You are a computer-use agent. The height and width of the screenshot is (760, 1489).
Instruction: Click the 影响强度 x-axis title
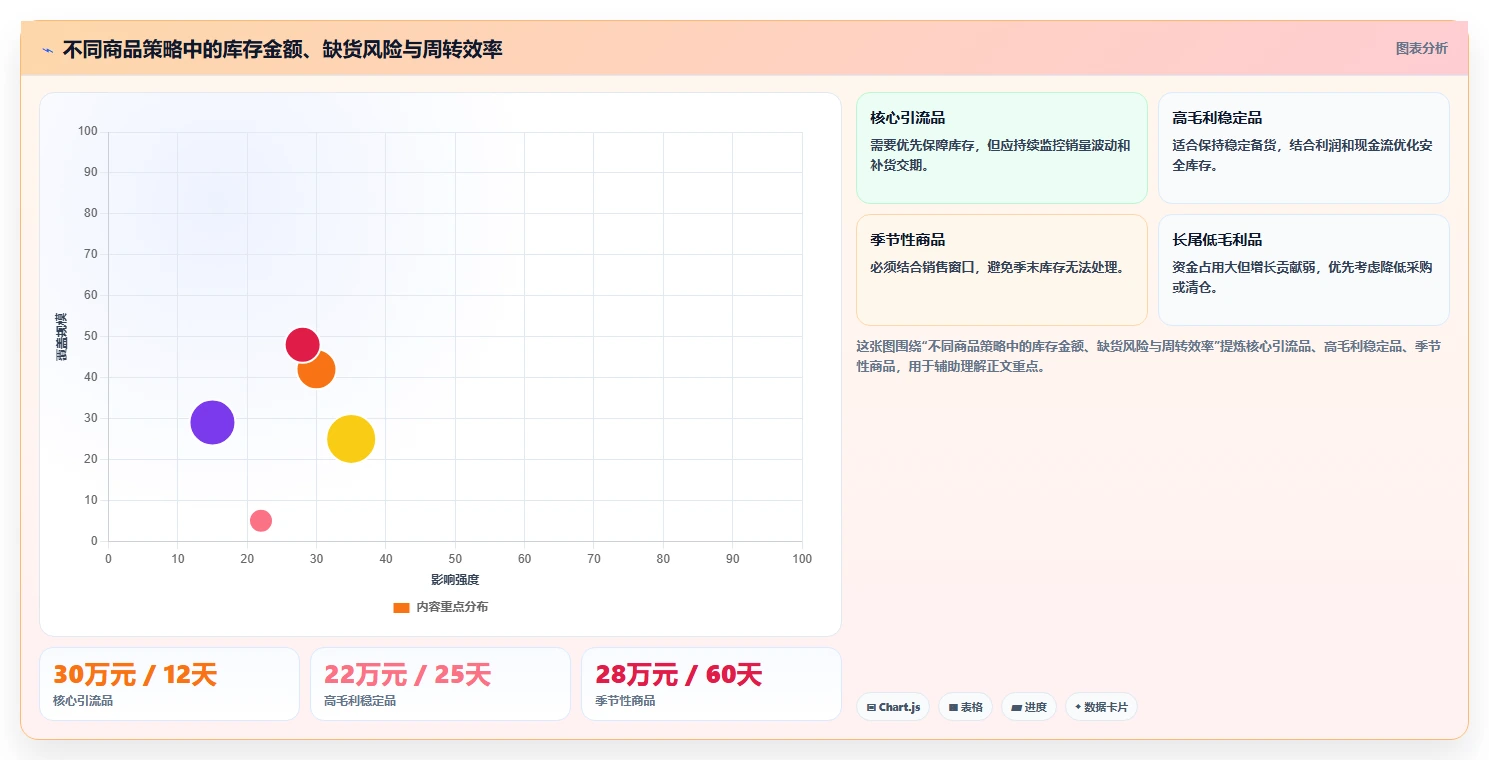(455, 580)
